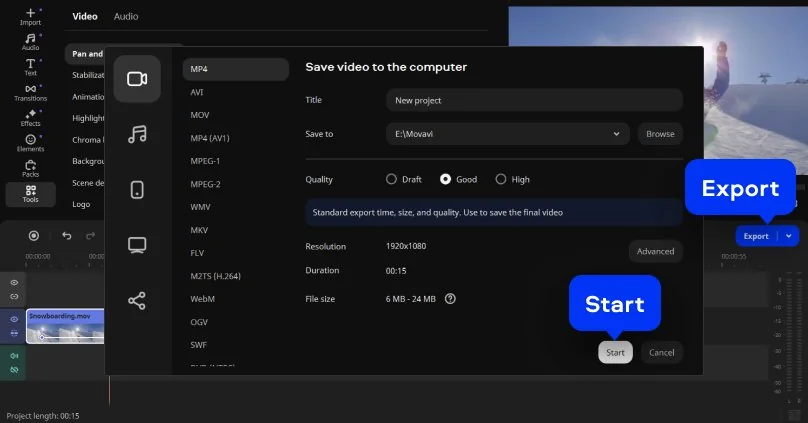Click the Title field with New project
The height and width of the screenshot is (423, 808).
[x=533, y=100]
